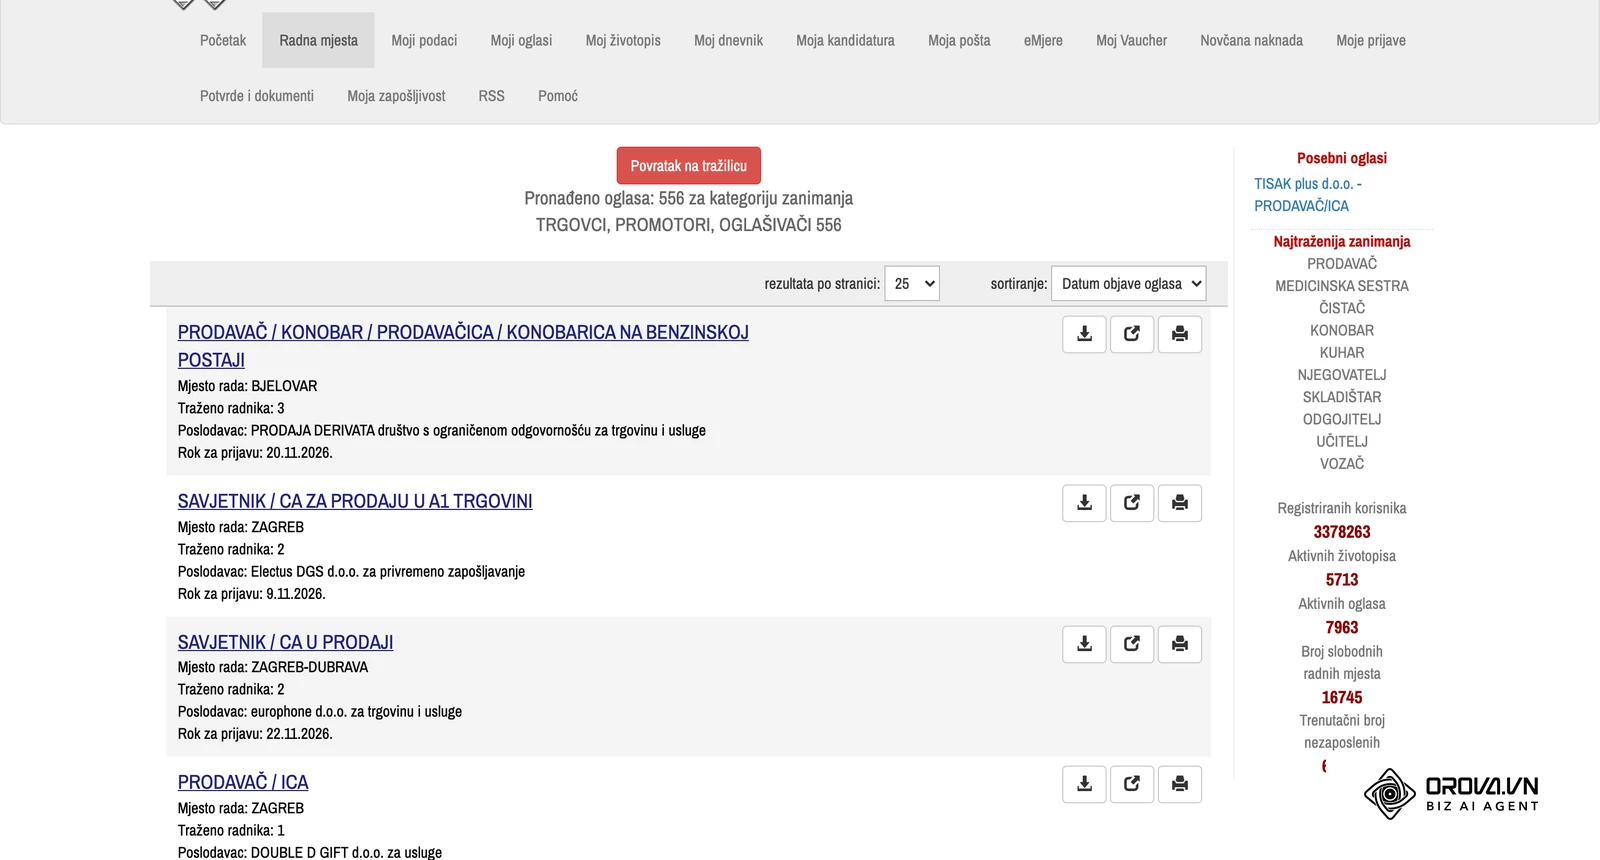Select the eMjere menu item
This screenshot has width=1600, height=860.
pos(1043,40)
